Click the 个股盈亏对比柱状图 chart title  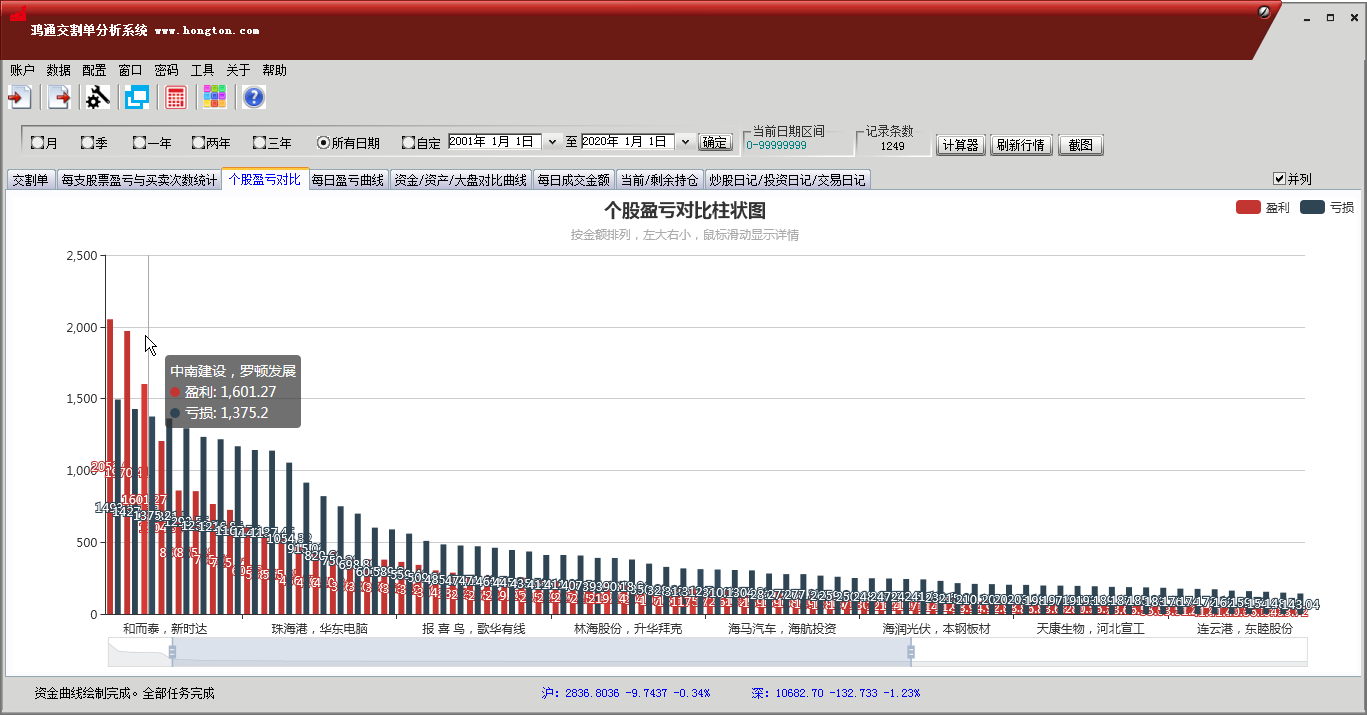click(685, 211)
